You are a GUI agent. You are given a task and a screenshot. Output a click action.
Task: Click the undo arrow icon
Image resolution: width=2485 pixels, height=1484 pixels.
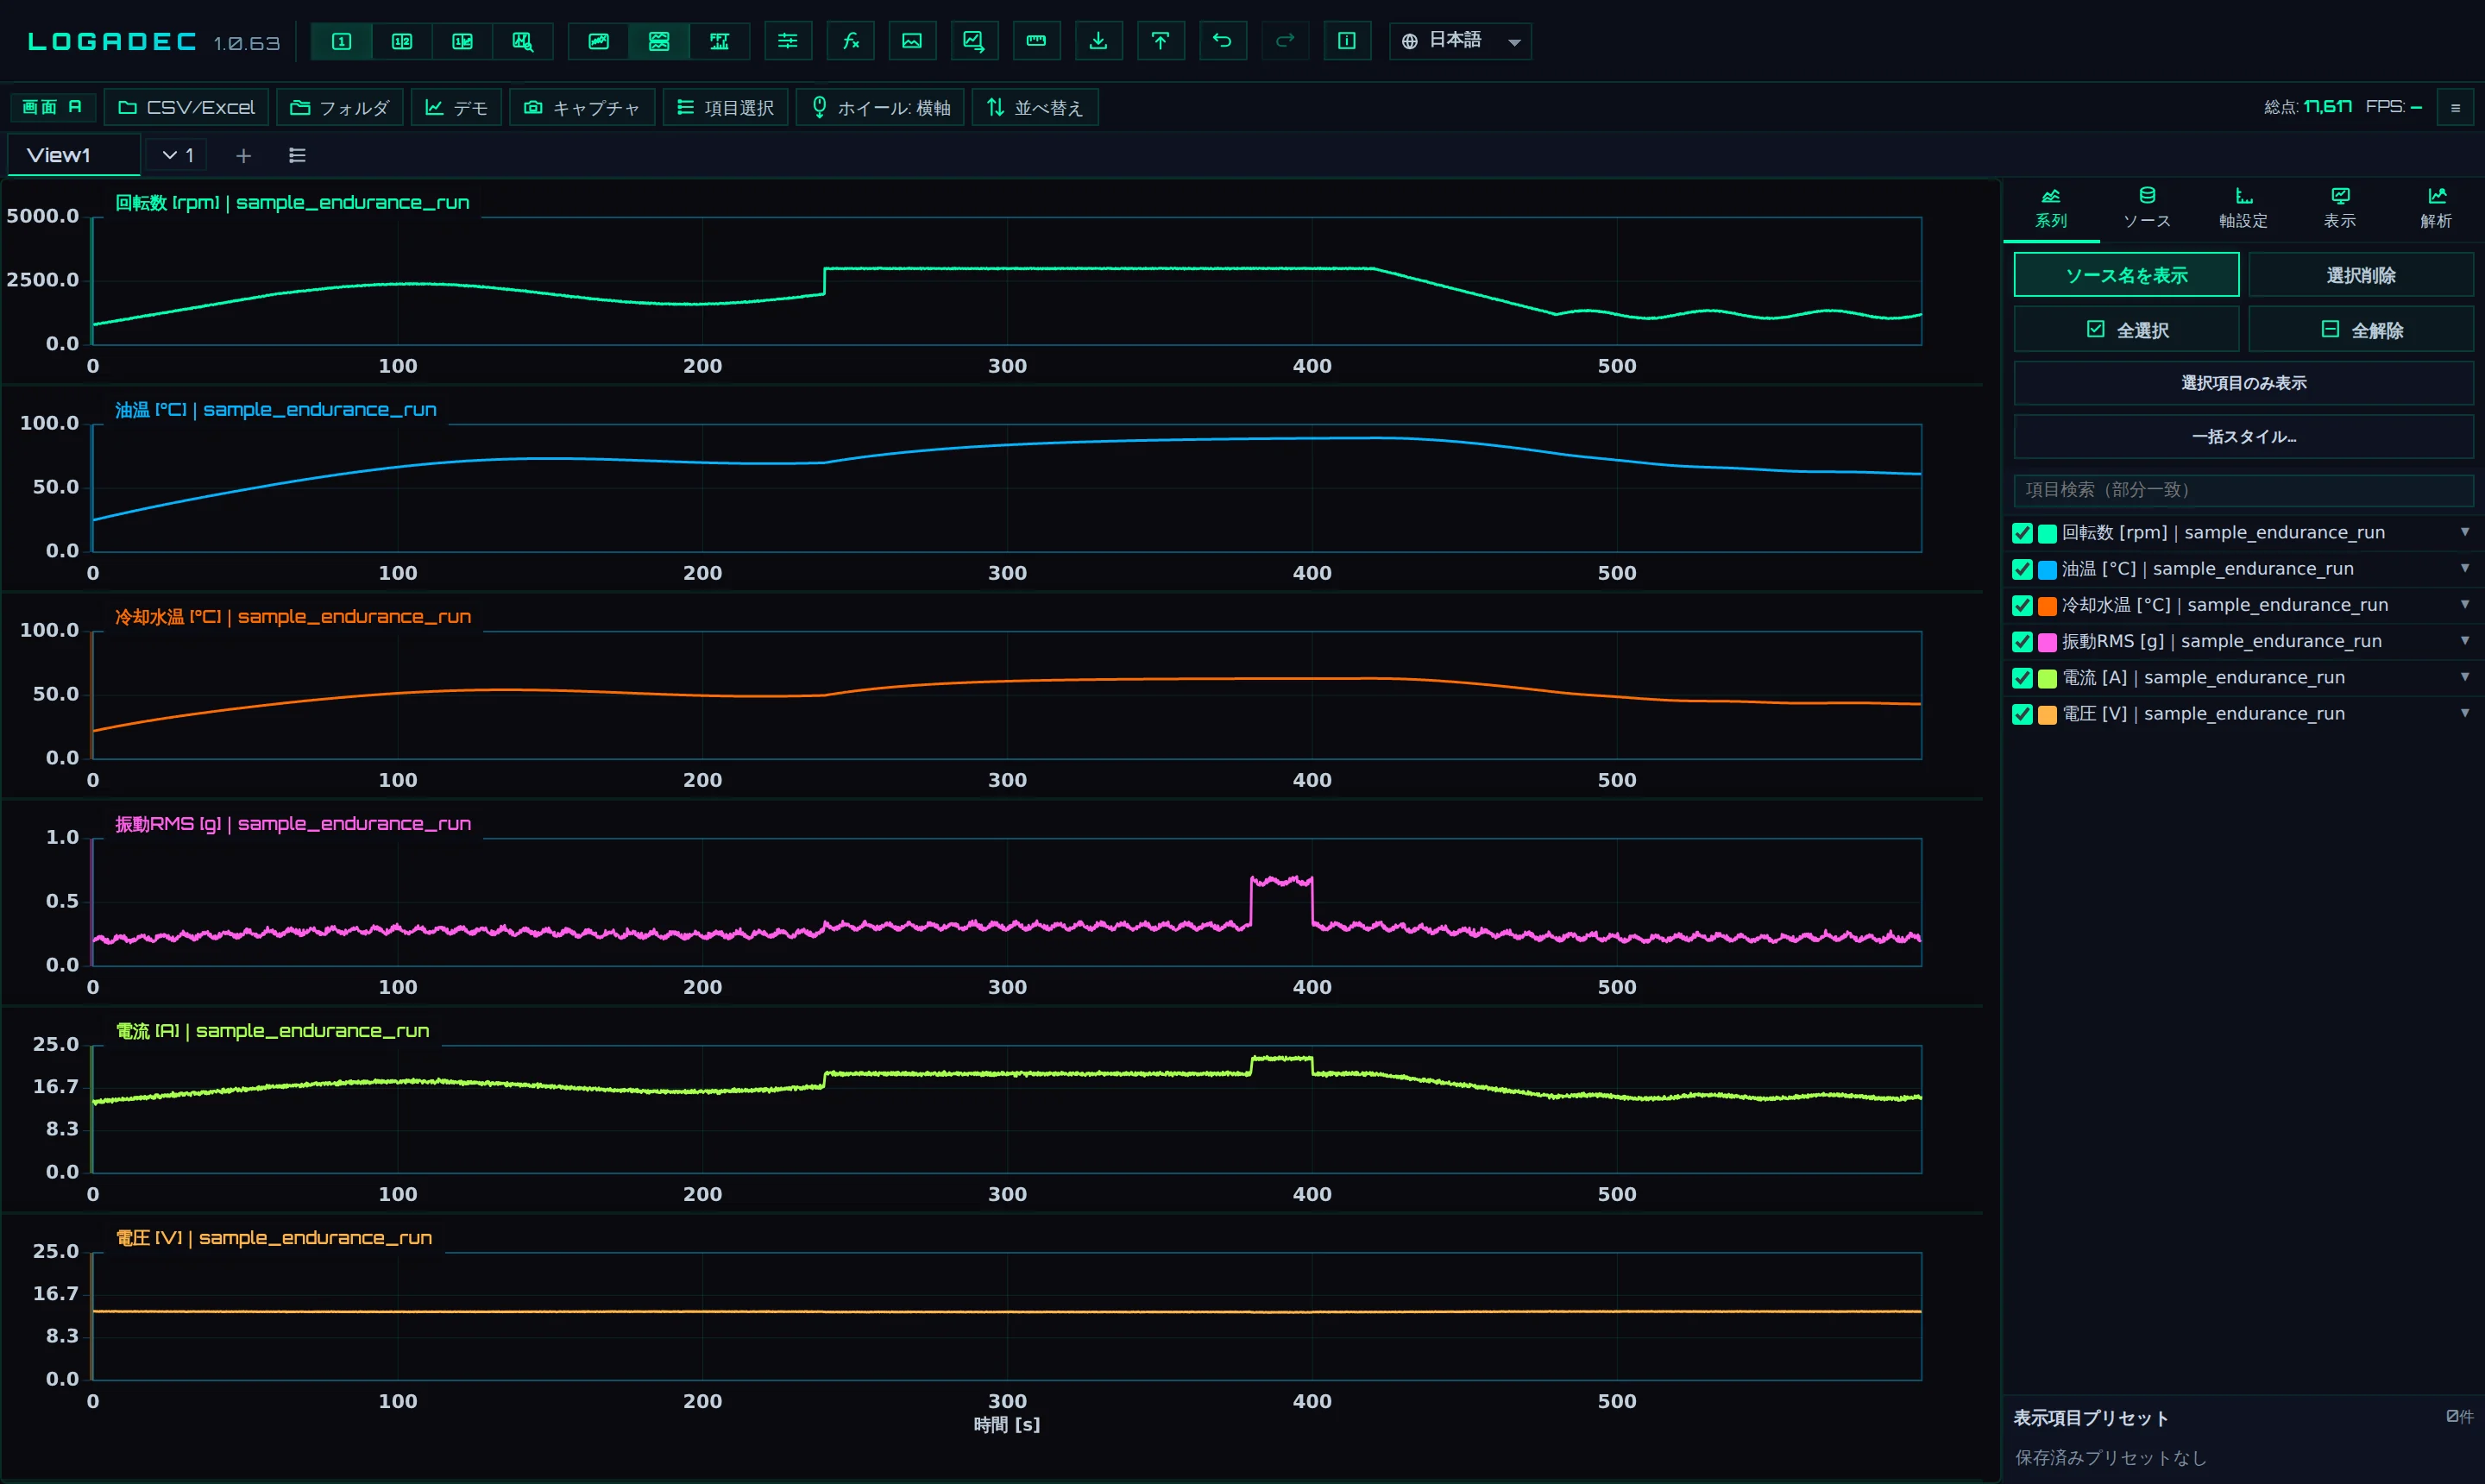[1222, 41]
